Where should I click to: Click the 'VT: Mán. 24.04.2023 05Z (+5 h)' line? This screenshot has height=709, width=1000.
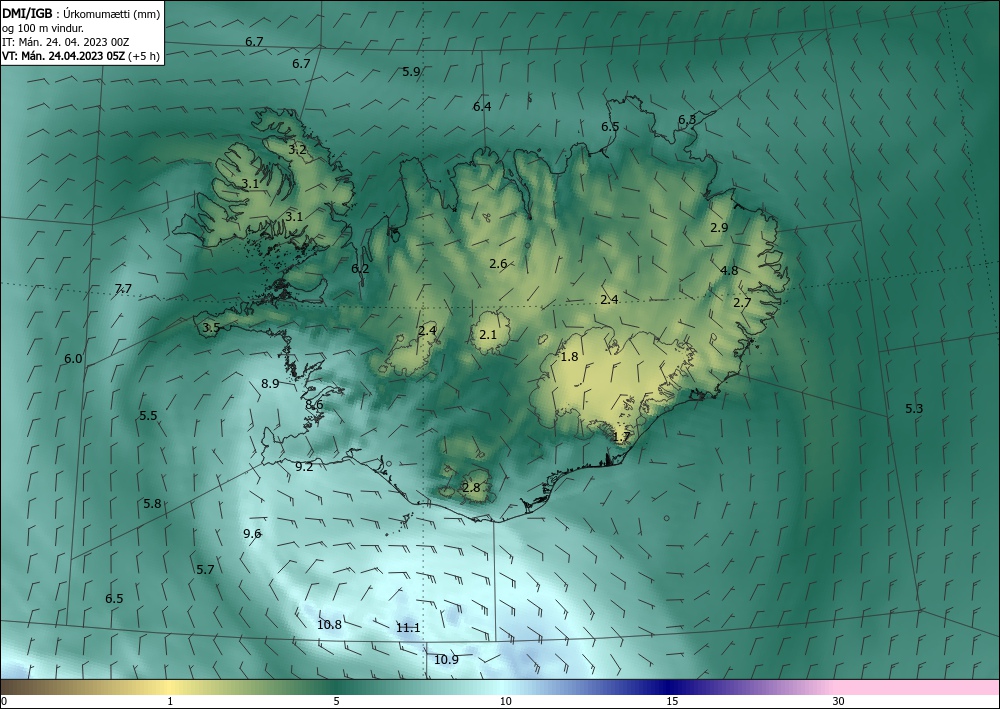click(x=80, y=56)
